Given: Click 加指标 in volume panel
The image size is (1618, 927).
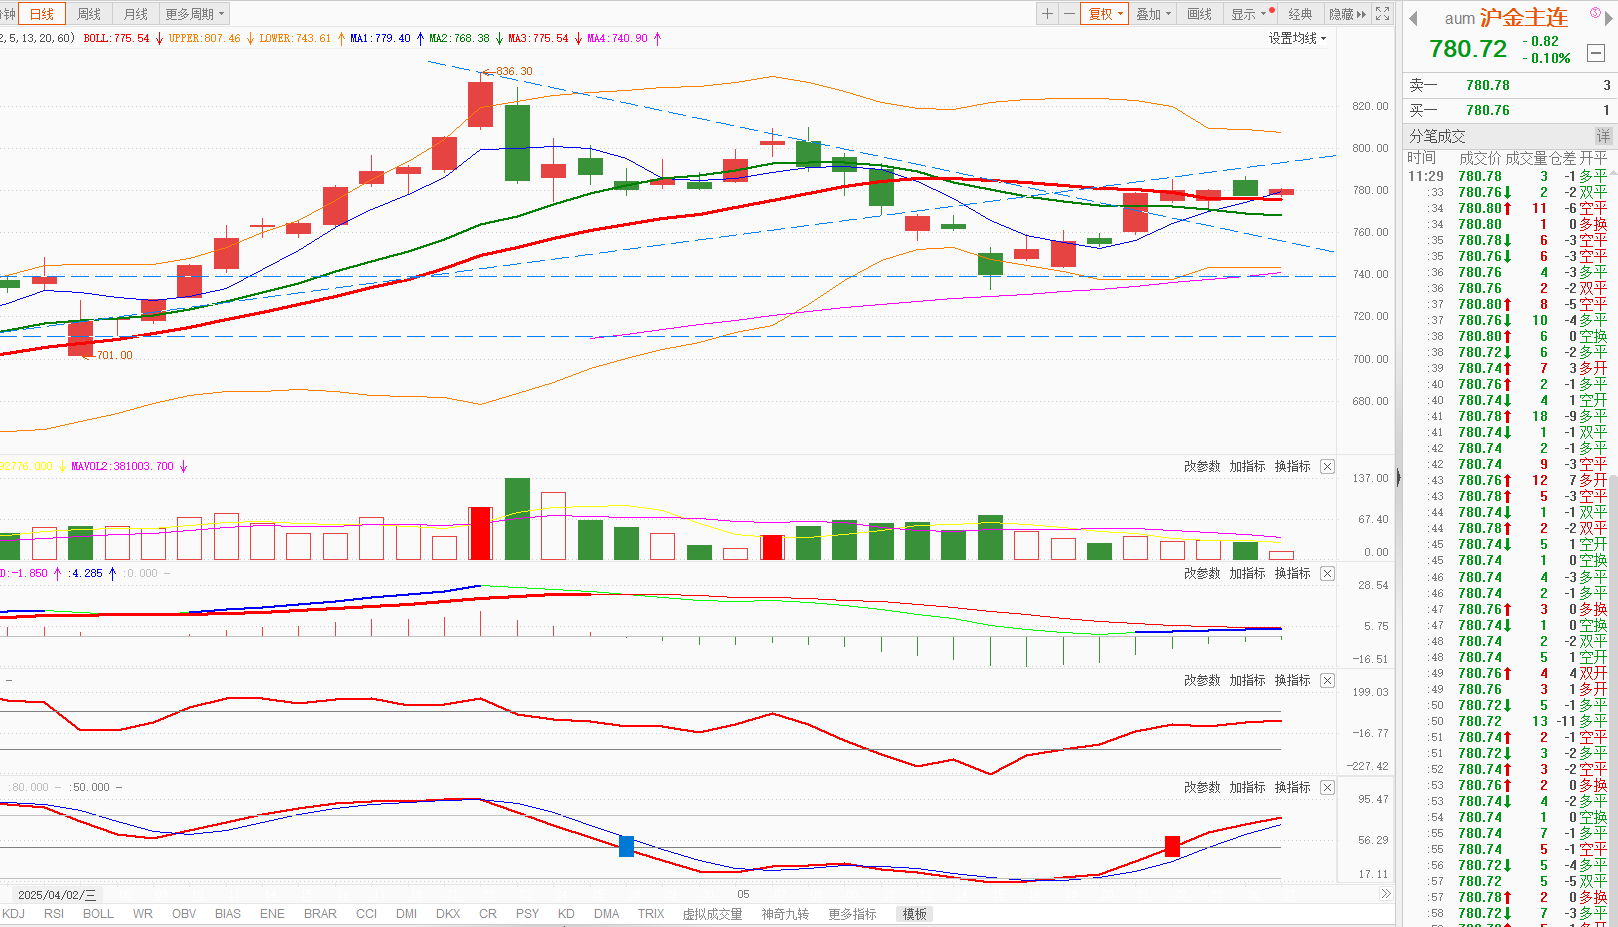Looking at the screenshot, I should point(1247,467).
